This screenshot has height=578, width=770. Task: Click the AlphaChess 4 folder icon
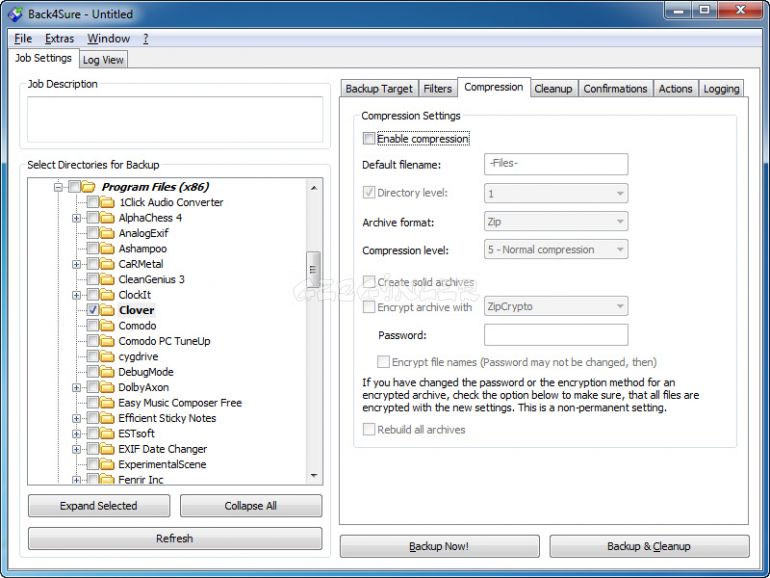108,218
